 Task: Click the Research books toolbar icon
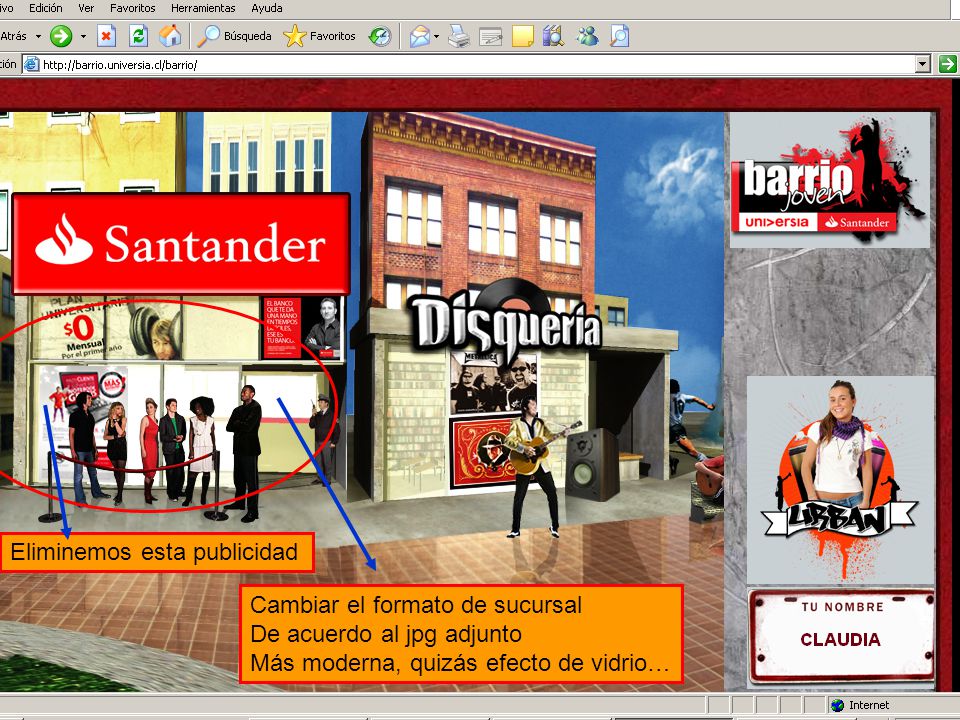[553, 36]
